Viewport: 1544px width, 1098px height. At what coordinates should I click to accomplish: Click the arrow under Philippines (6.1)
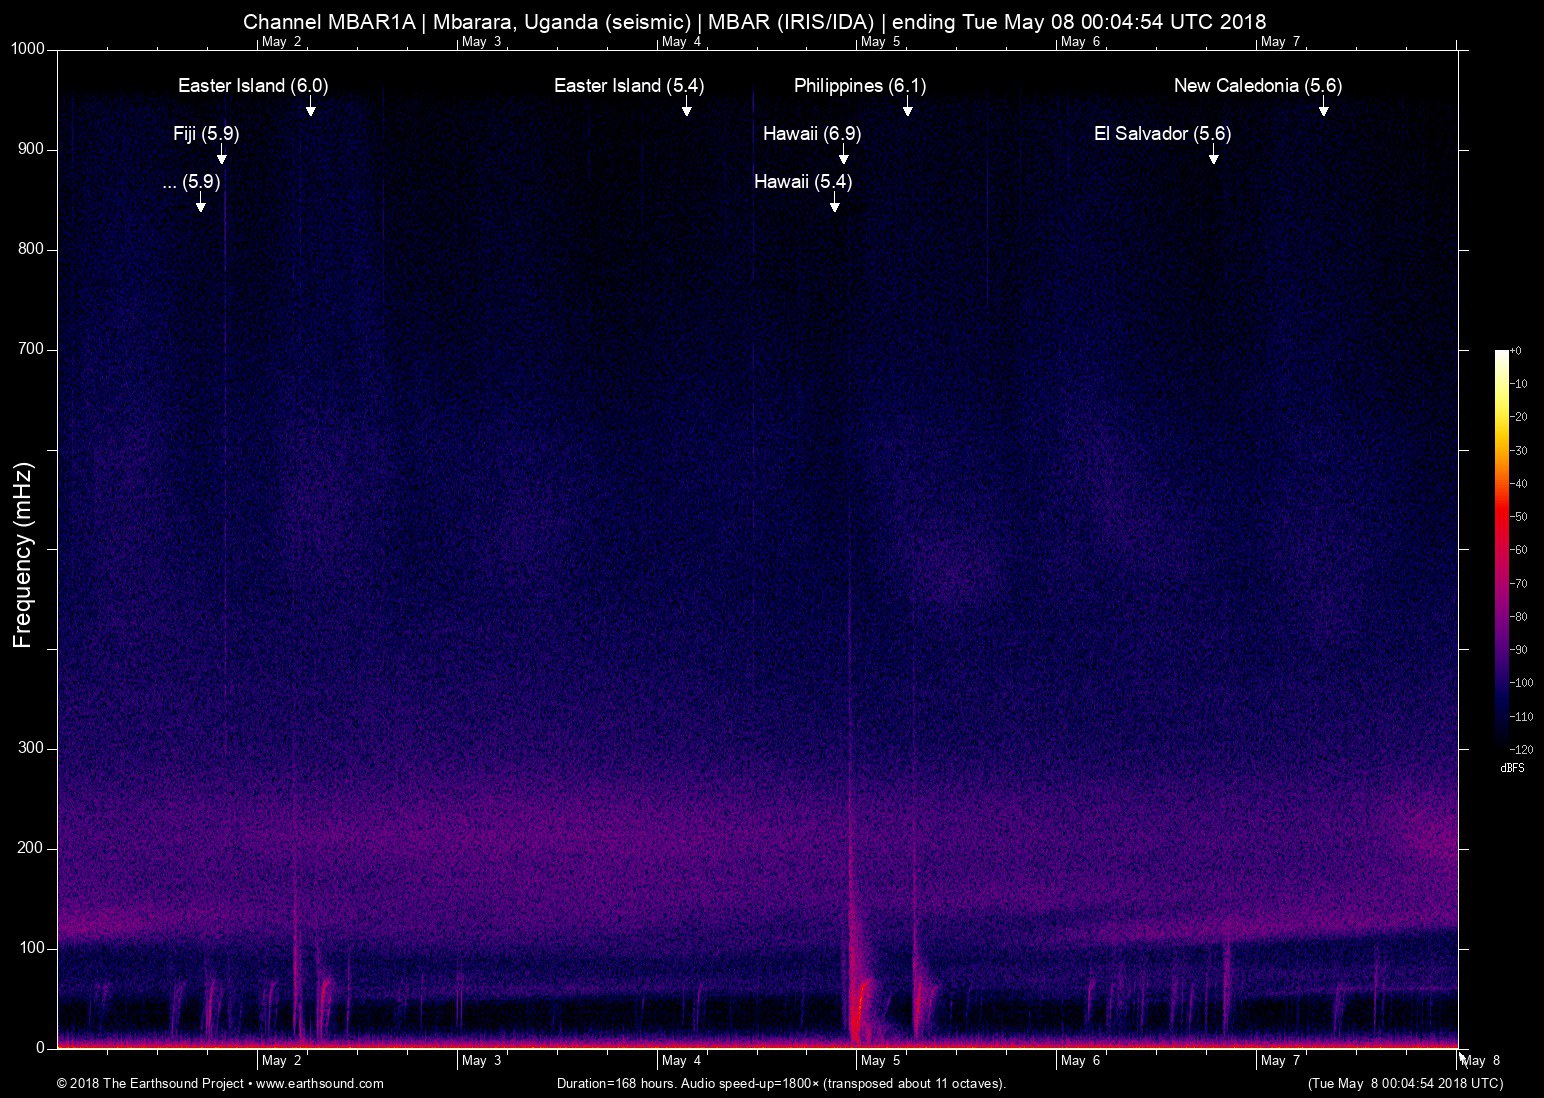tap(908, 107)
